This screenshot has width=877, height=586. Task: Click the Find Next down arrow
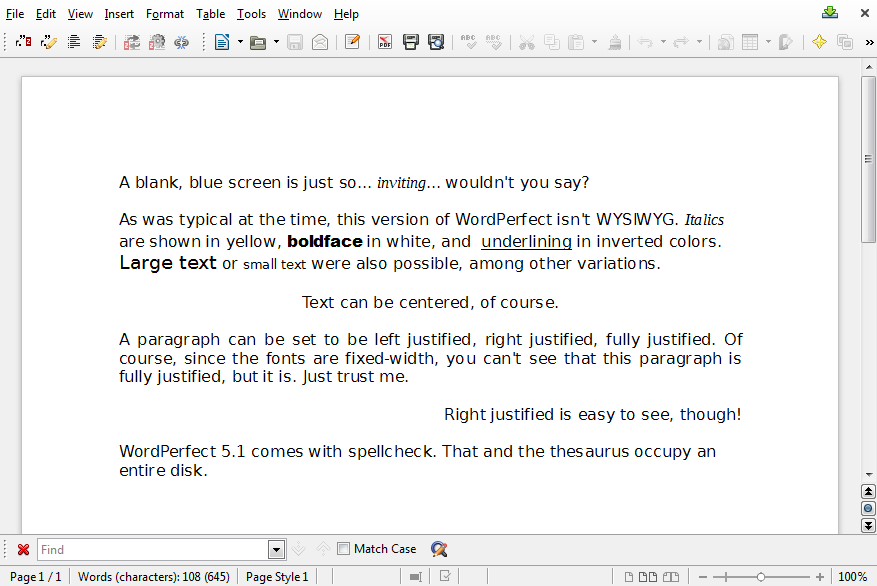[299, 549]
